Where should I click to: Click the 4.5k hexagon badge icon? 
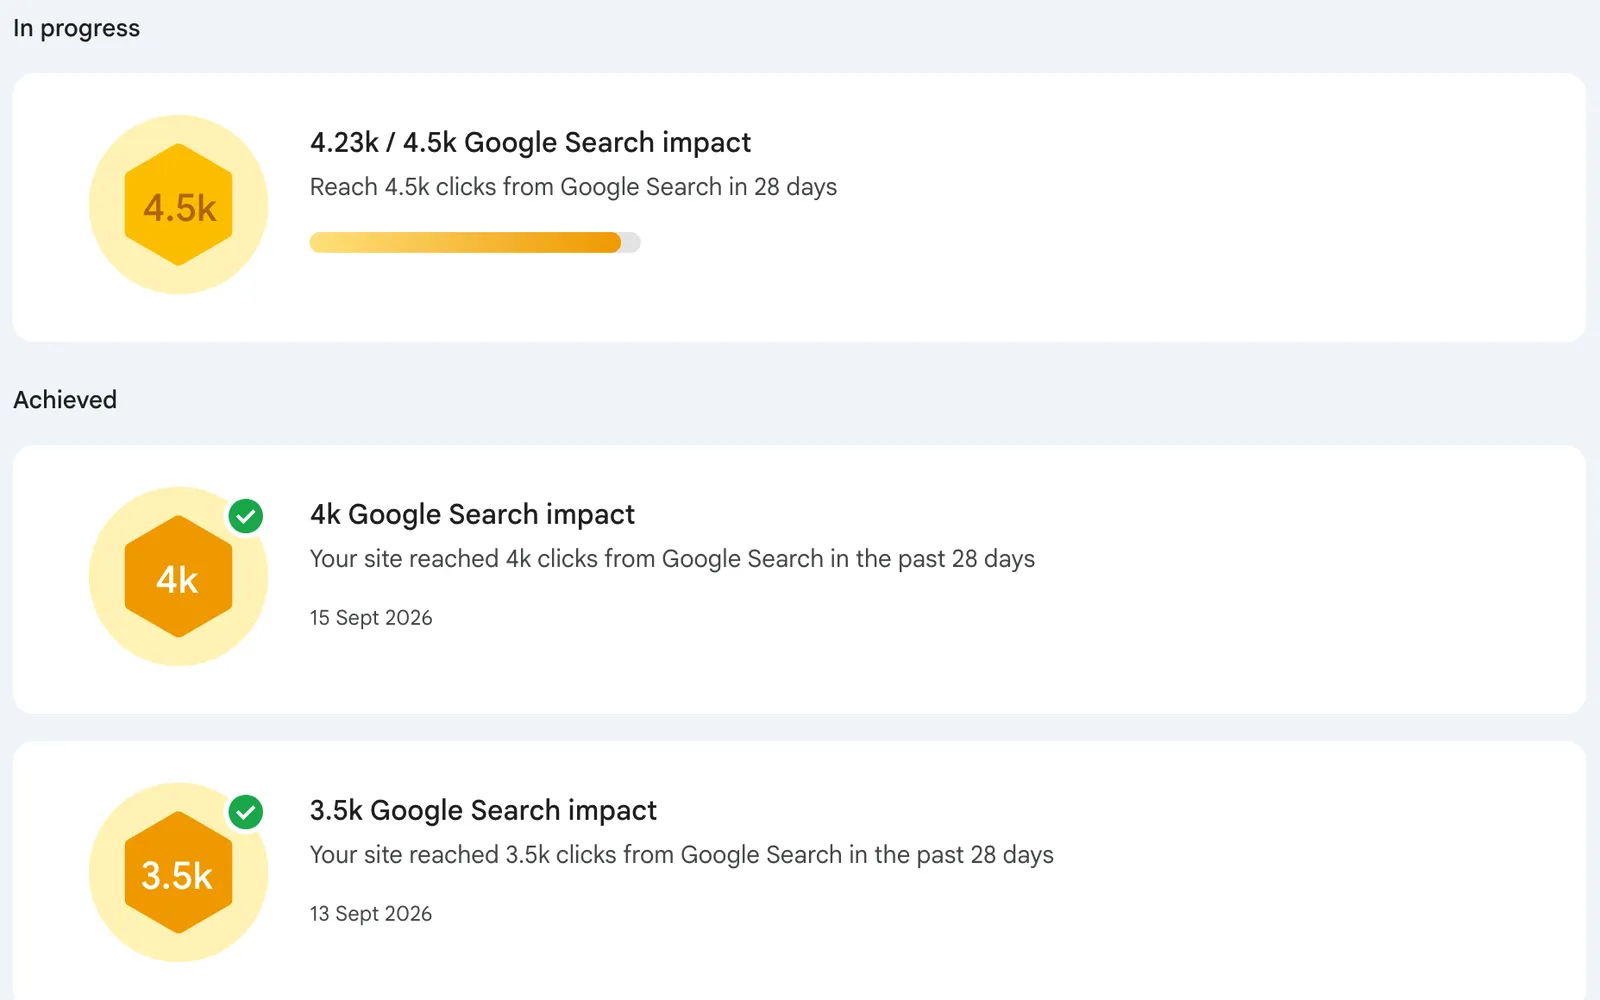179,205
